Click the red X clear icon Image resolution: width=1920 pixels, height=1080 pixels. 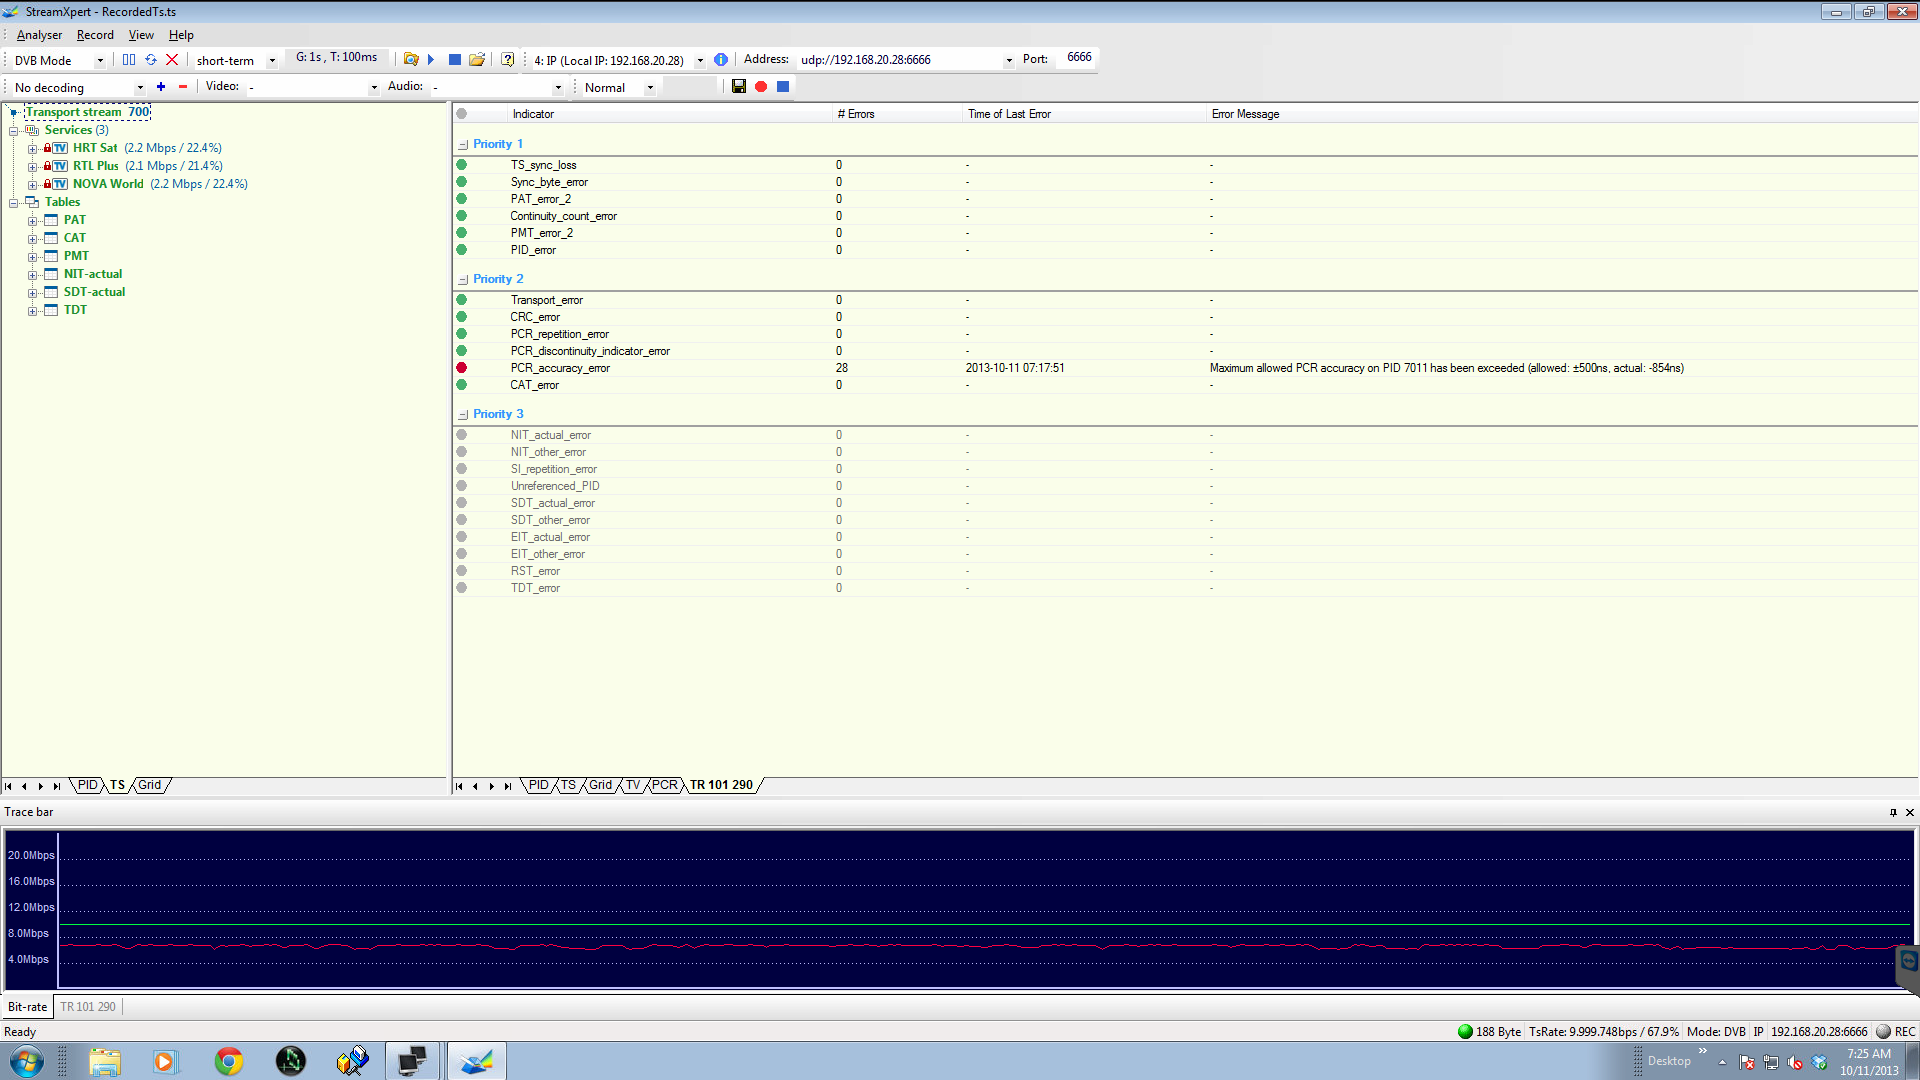(x=172, y=60)
